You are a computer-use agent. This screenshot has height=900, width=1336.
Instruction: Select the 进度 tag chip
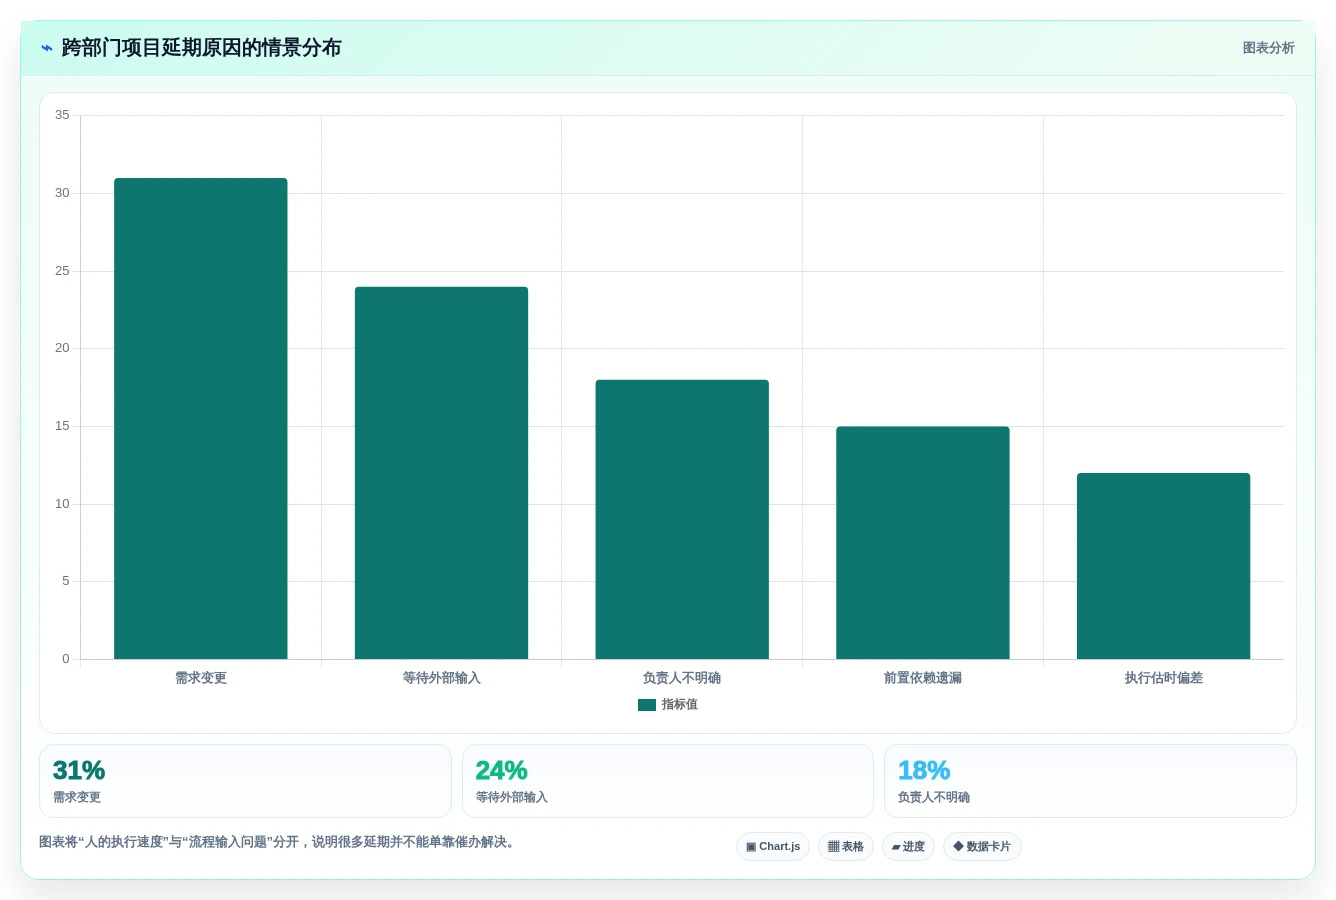tap(908, 847)
